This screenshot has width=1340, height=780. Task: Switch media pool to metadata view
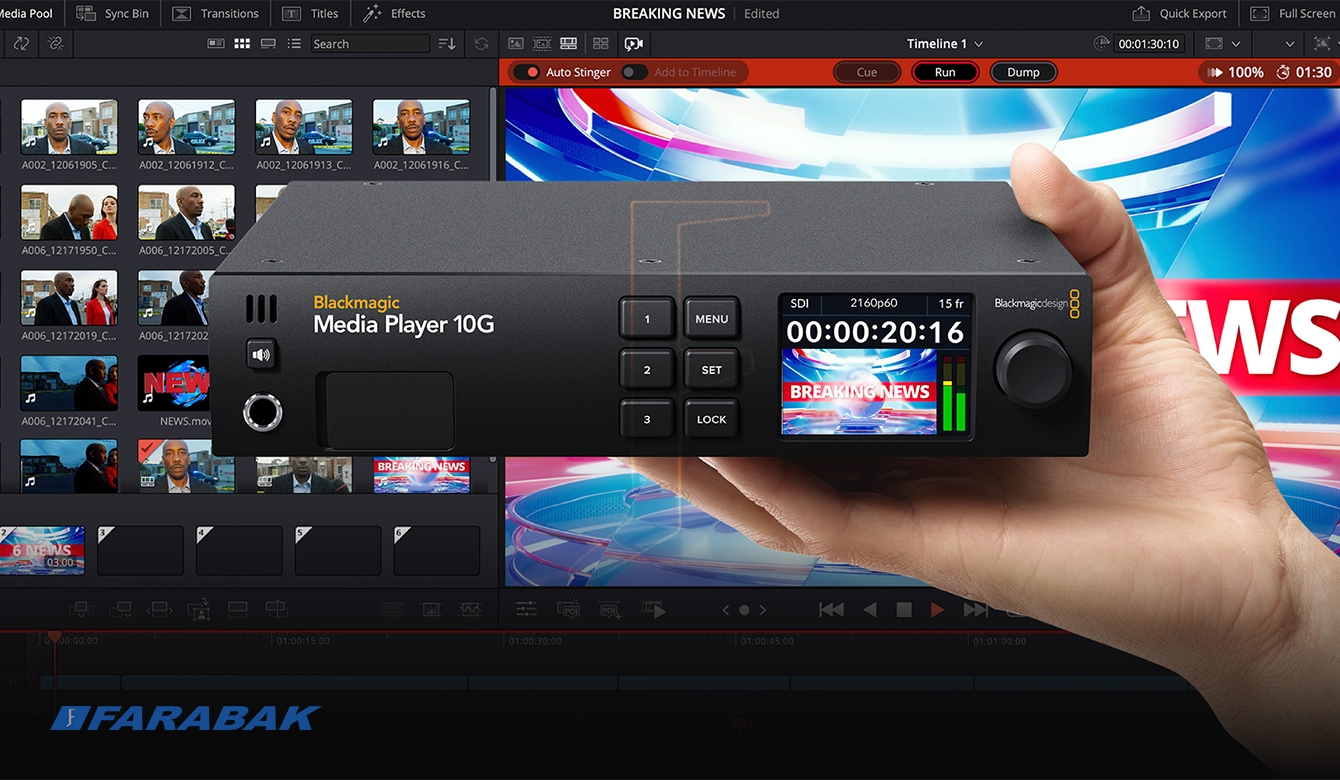pyautogui.click(x=216, y=44)
